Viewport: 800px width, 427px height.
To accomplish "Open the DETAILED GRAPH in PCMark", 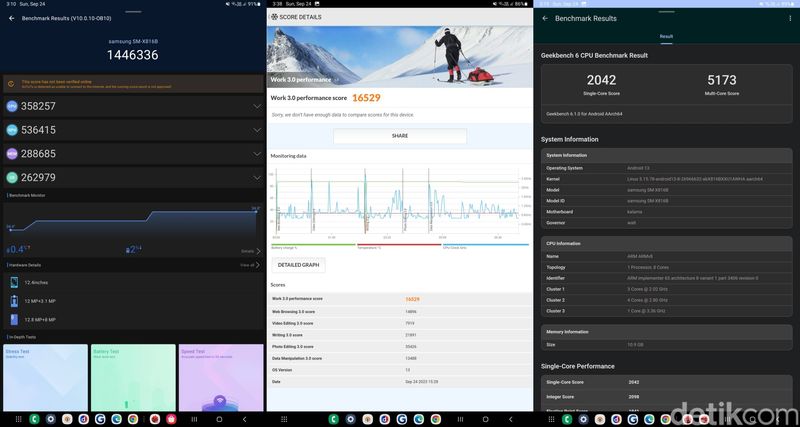I will click(298, 265).
